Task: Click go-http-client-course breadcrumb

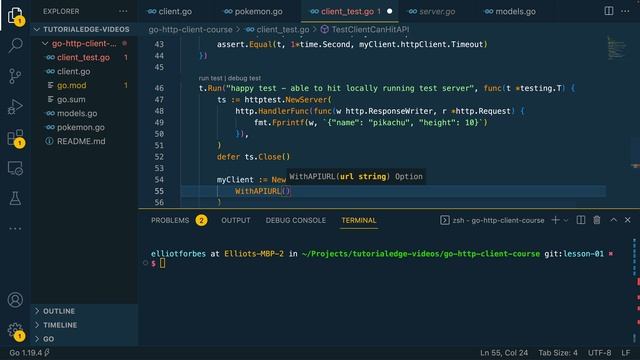Action: pos(190,29)
